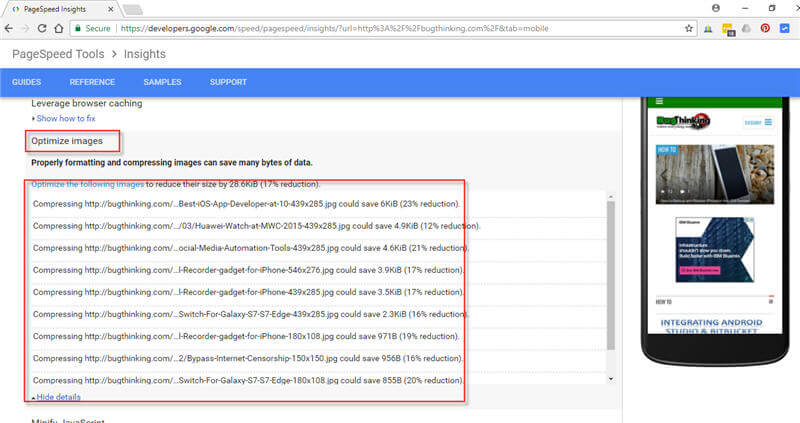Click the IBM Bluemix ad in the preview

714,250
